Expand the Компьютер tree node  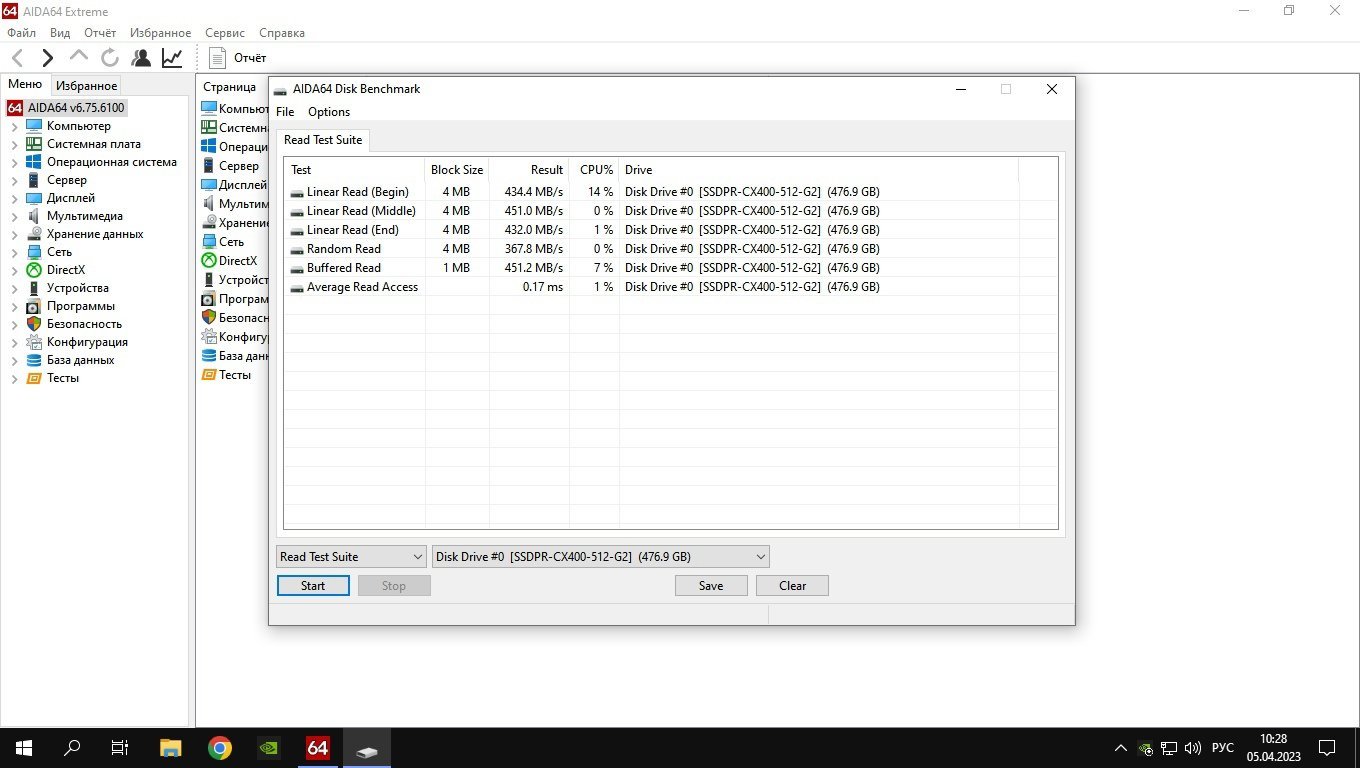click(x=14, y=126)
